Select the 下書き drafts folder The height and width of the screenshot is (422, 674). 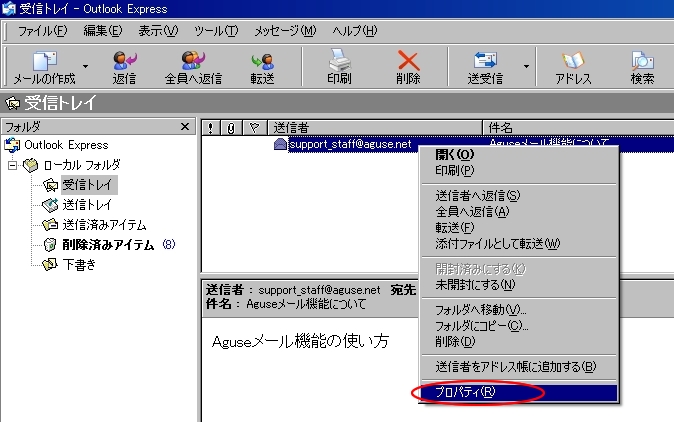[x=79, y=264]
